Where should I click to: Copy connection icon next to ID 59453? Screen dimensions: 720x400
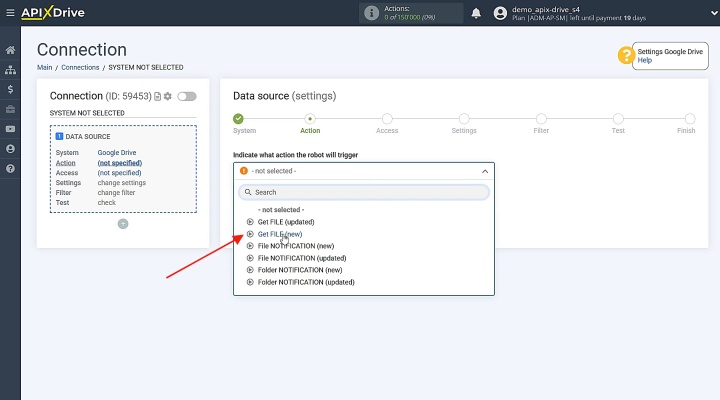click(158, 96)
